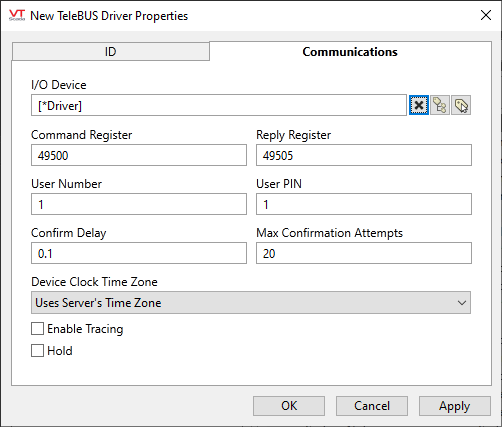Click the I/O Device field showing [*Driver]
Image resolution: width=502 pixels, height=427 pixels.
(219, 105)
